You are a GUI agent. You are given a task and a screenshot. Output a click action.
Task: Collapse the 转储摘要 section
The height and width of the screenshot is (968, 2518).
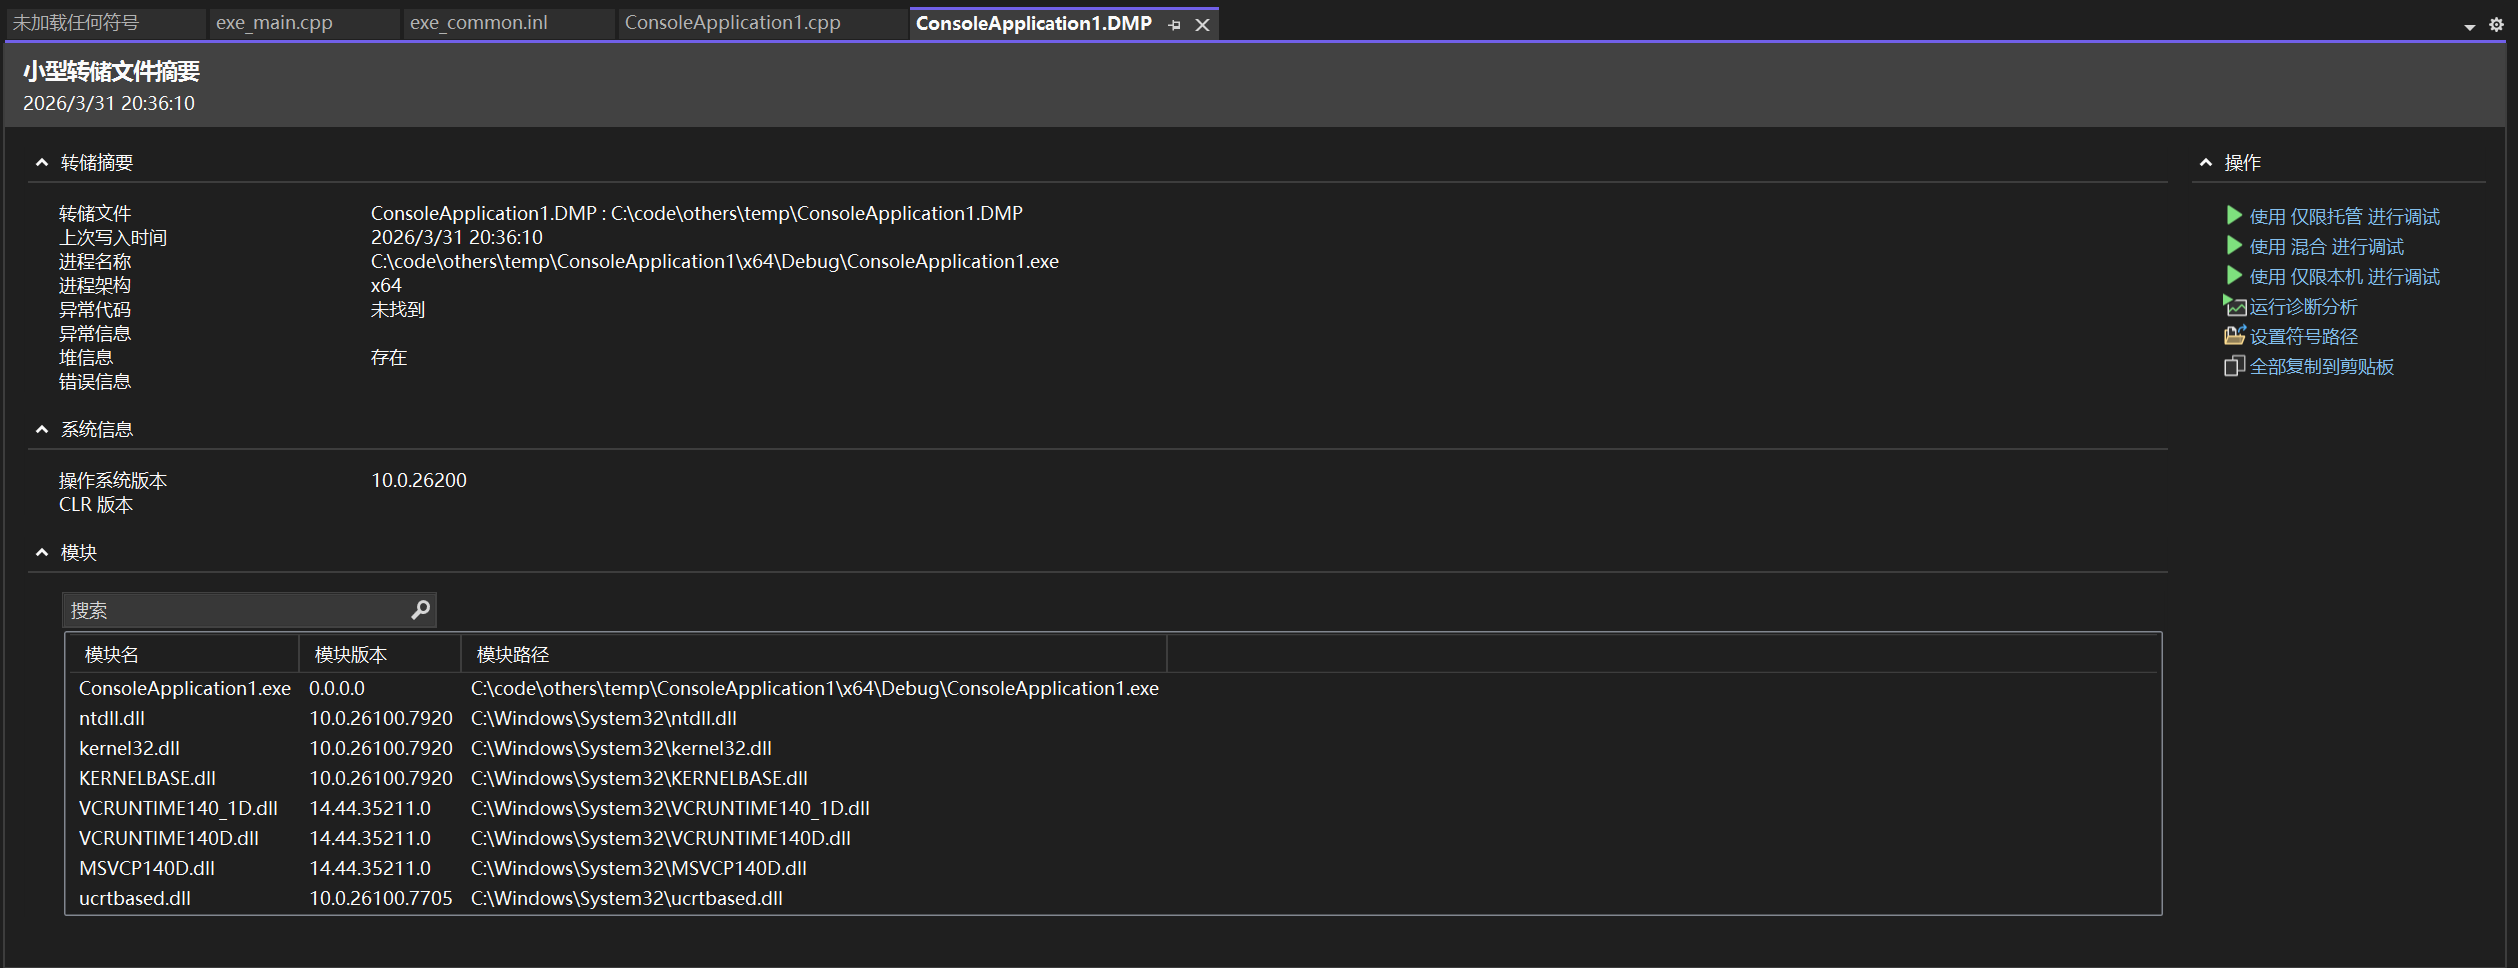(42, 162)
